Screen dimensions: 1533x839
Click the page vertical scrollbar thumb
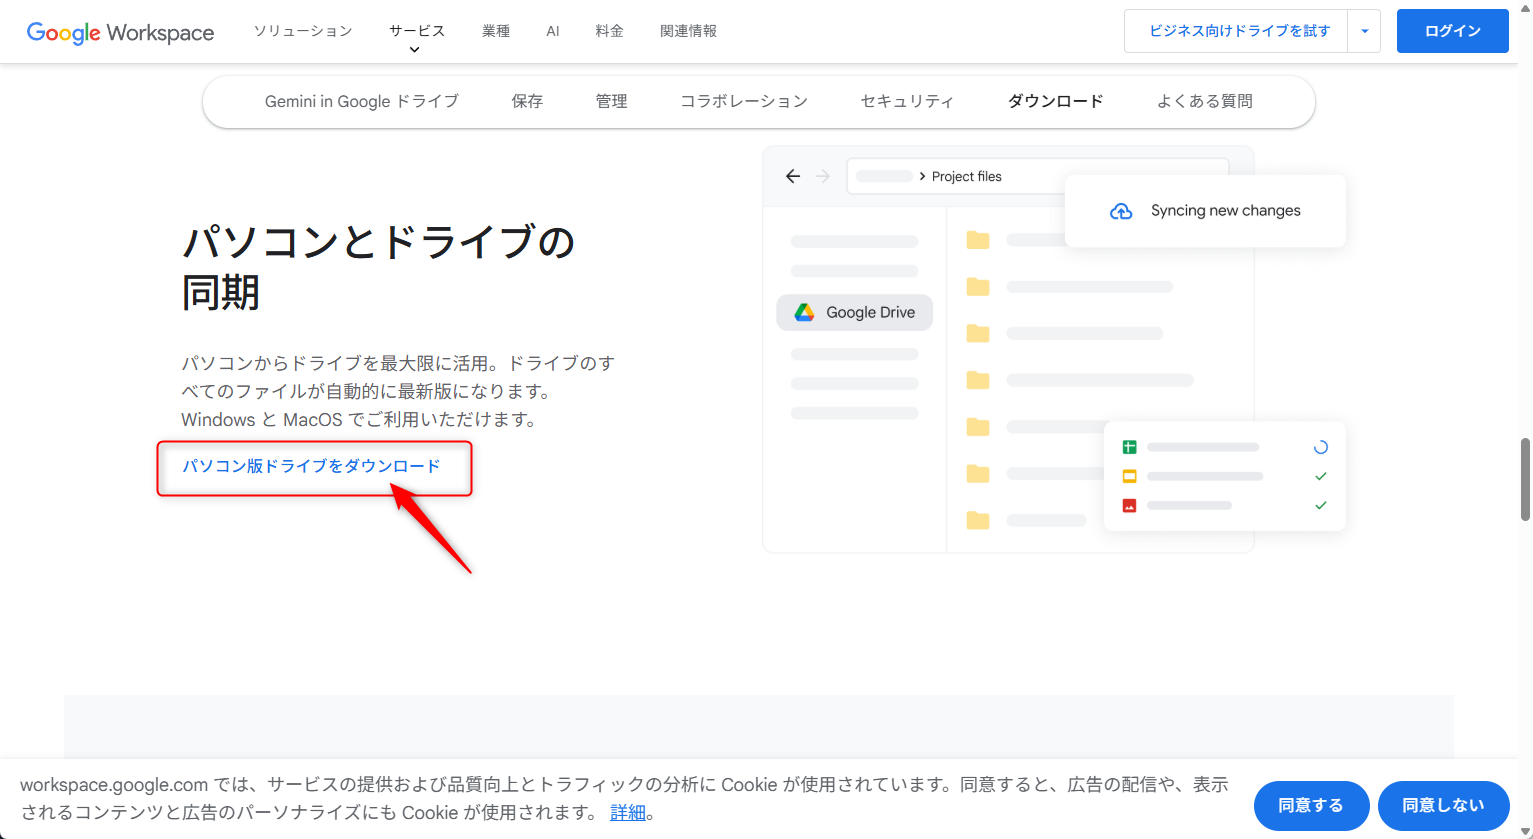point(1525,478)
